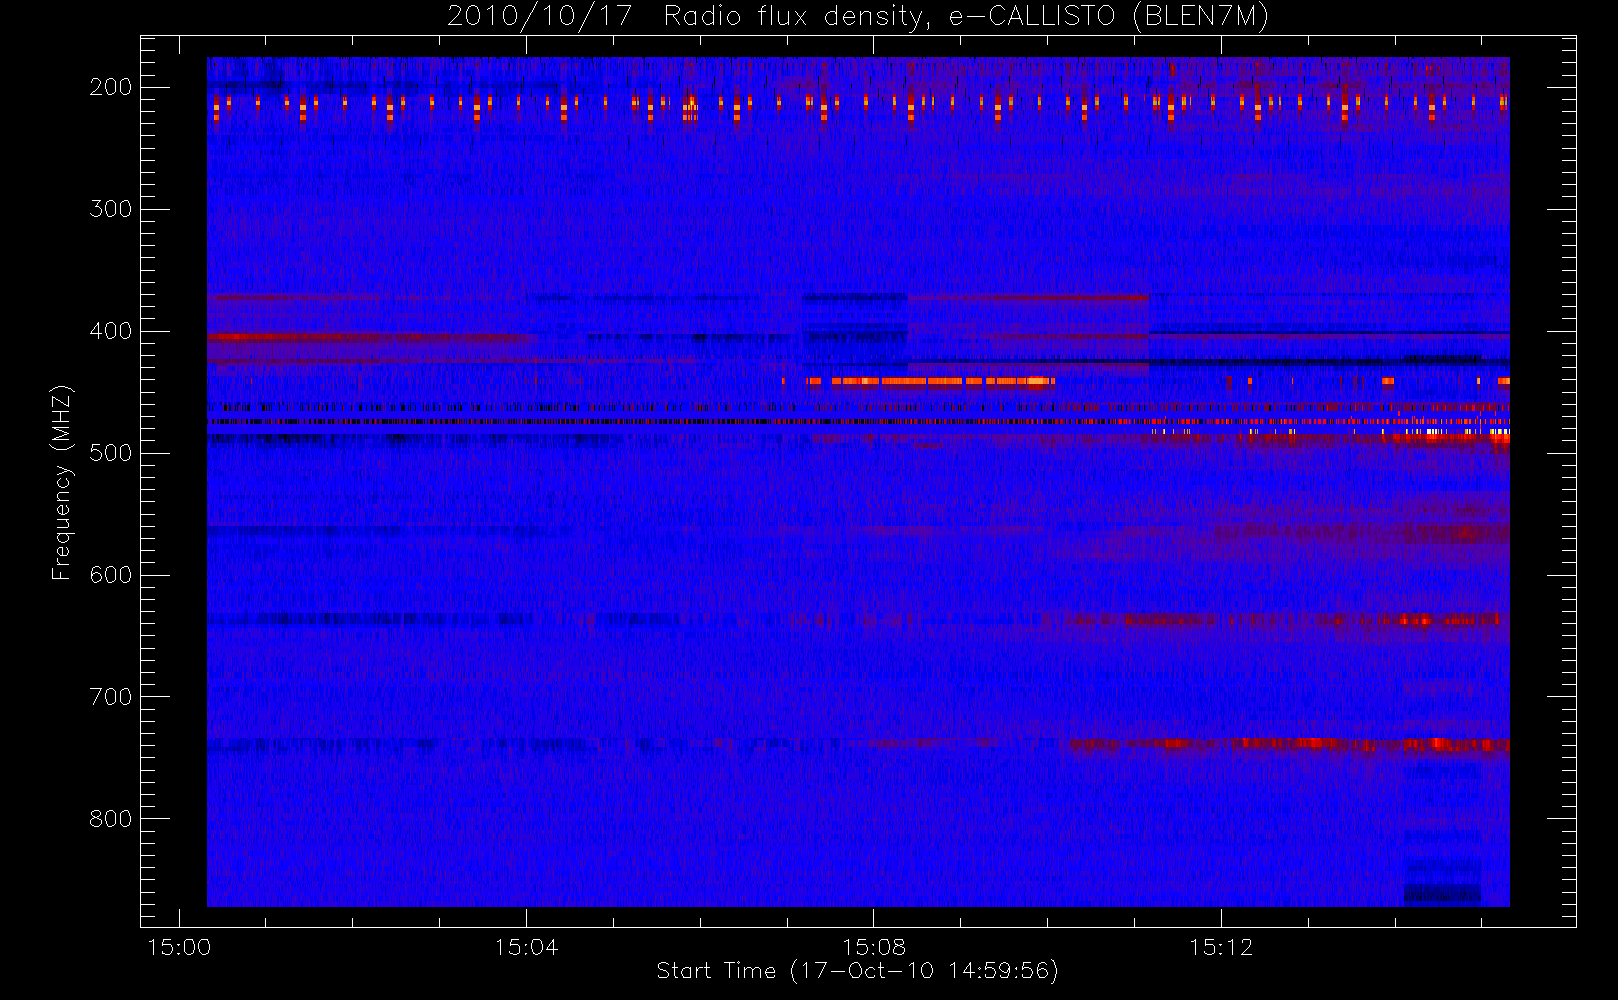This screenshot has height=1000, width=1618.
Task: Click the 'Frequency (MHz)' axis label
Action: (x=61, y=482)
